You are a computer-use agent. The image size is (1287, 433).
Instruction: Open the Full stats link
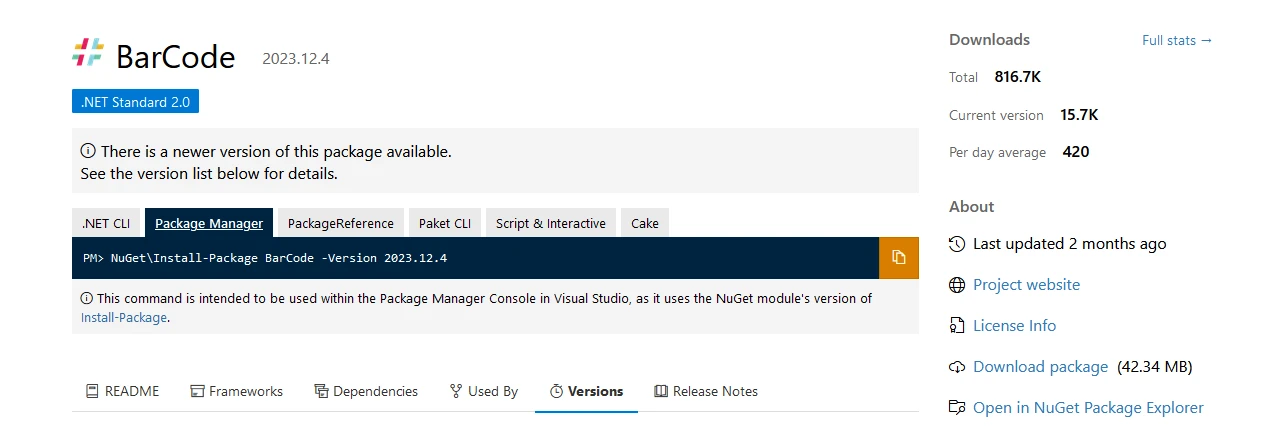[x=1177, y=41]
